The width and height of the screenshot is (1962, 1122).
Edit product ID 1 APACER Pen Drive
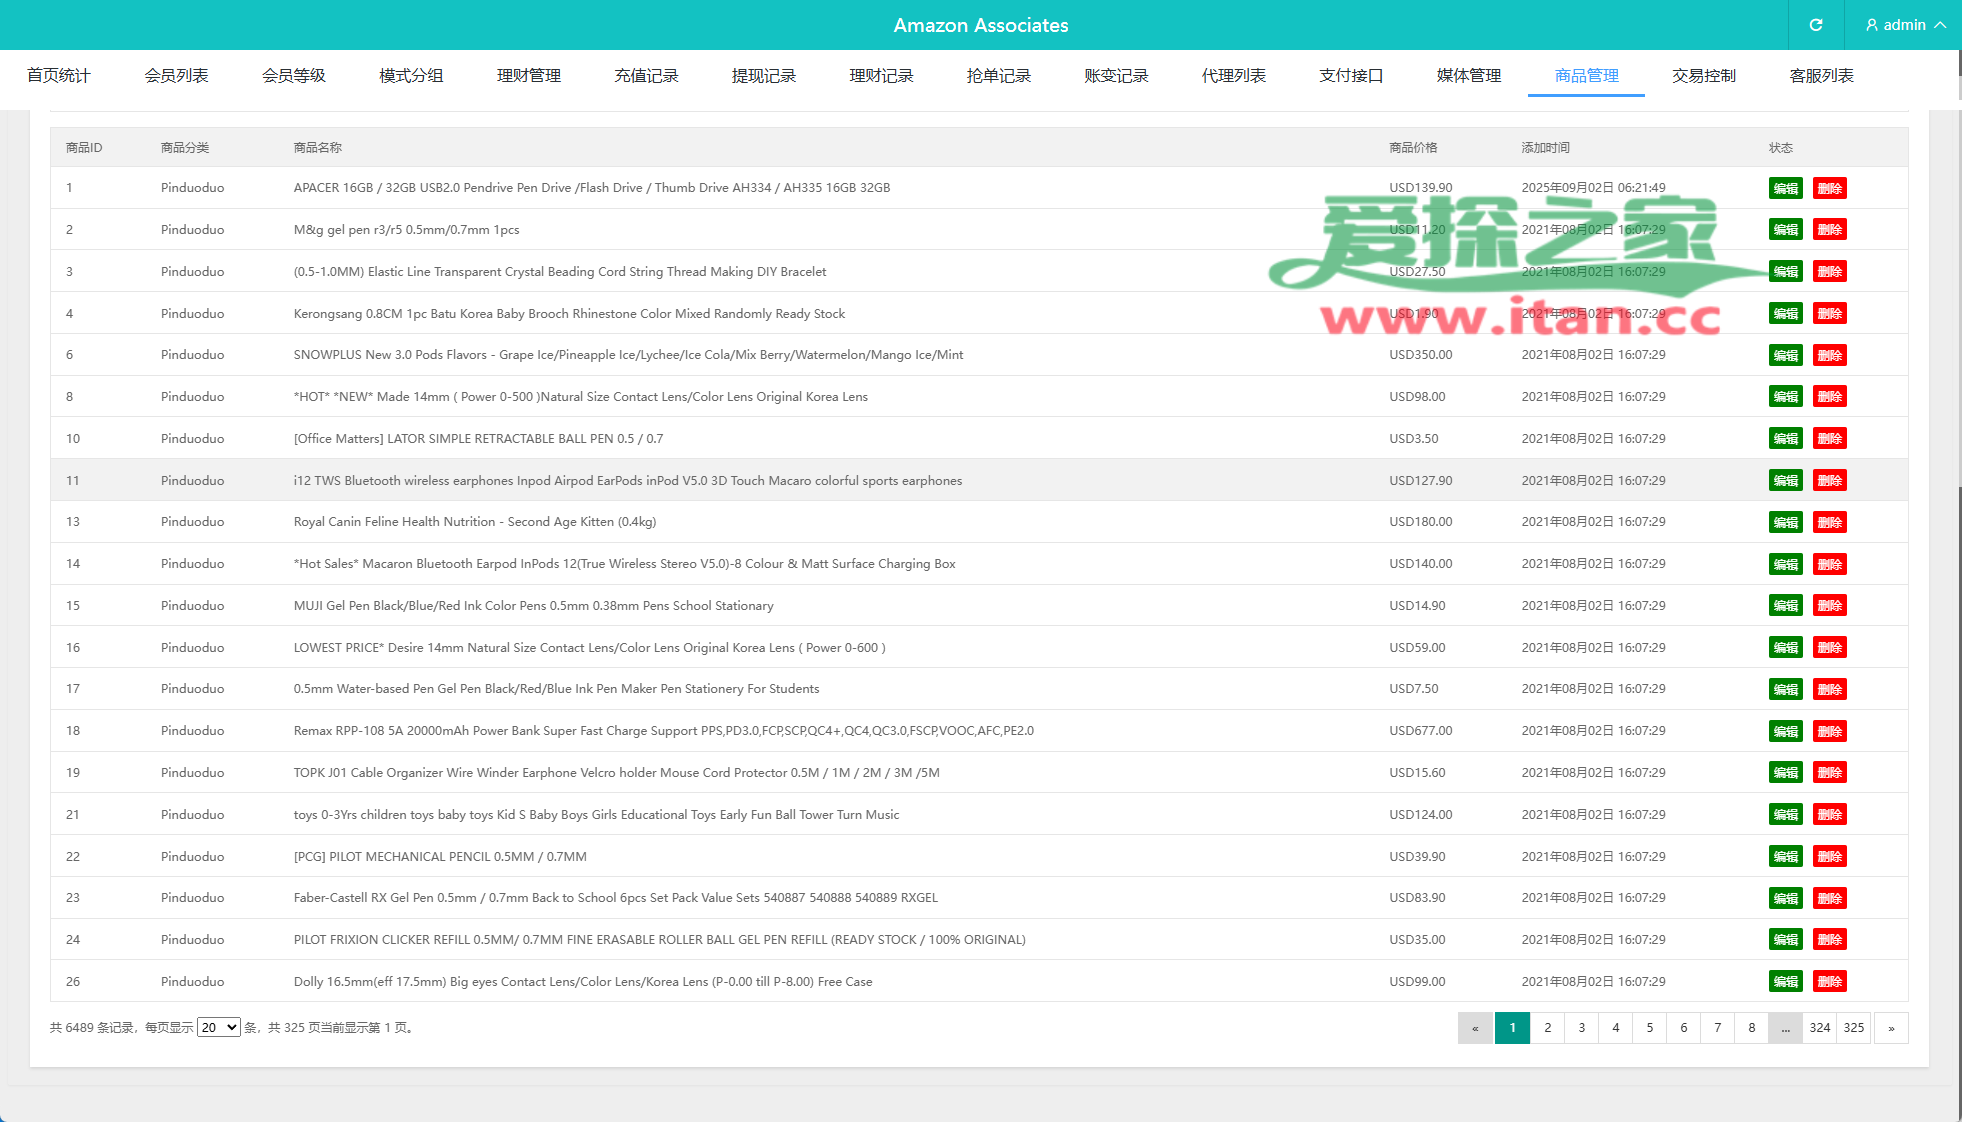1785,188
